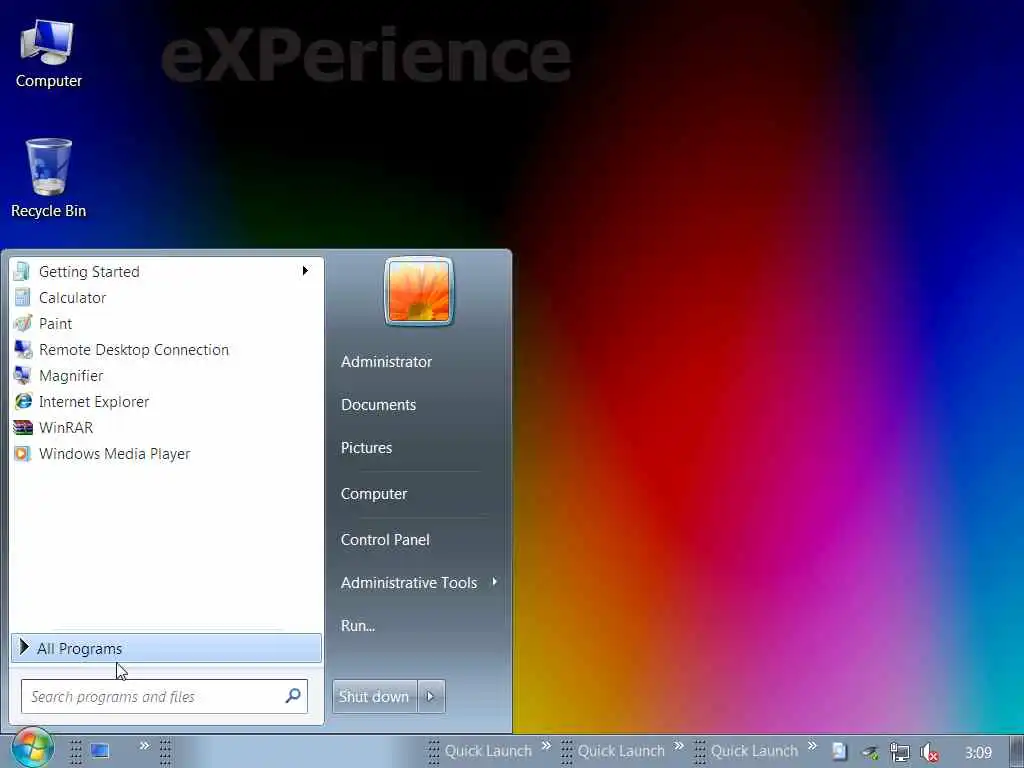This screenshot has height=768, width=1024.
Task: Open Control Panel
Action: 385,540
